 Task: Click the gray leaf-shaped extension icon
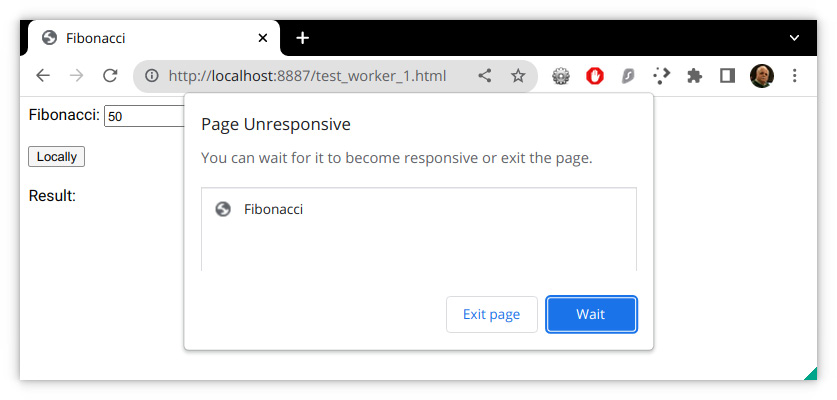point(628,76)
